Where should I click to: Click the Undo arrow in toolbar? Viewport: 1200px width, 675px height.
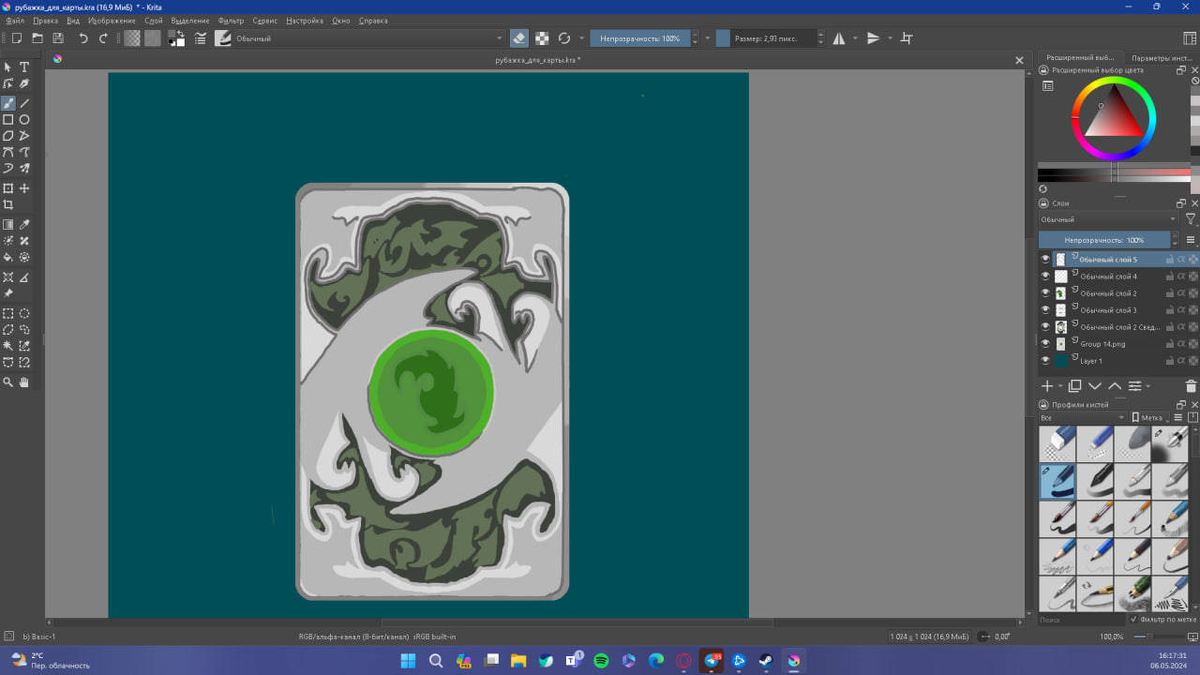[x=83, y=38]
